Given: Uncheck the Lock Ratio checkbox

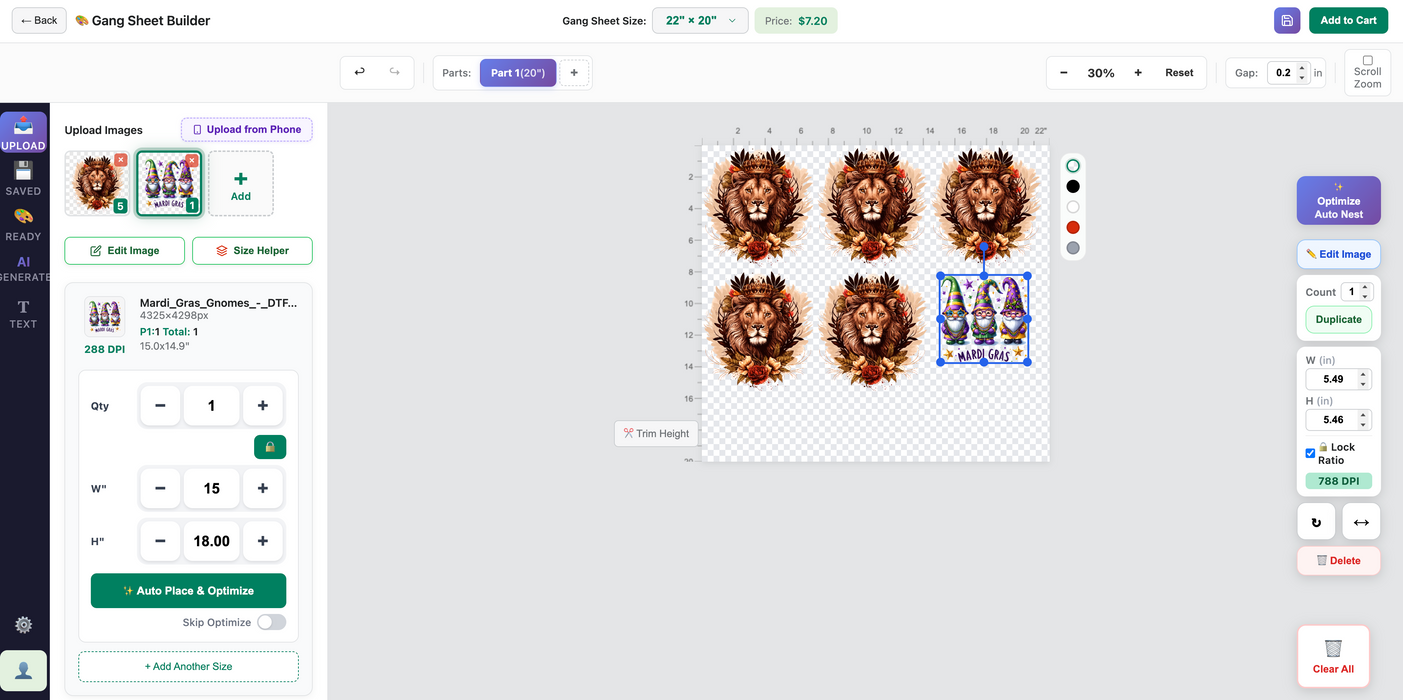Looking at the screenshot, I should tap(1310, 453).
